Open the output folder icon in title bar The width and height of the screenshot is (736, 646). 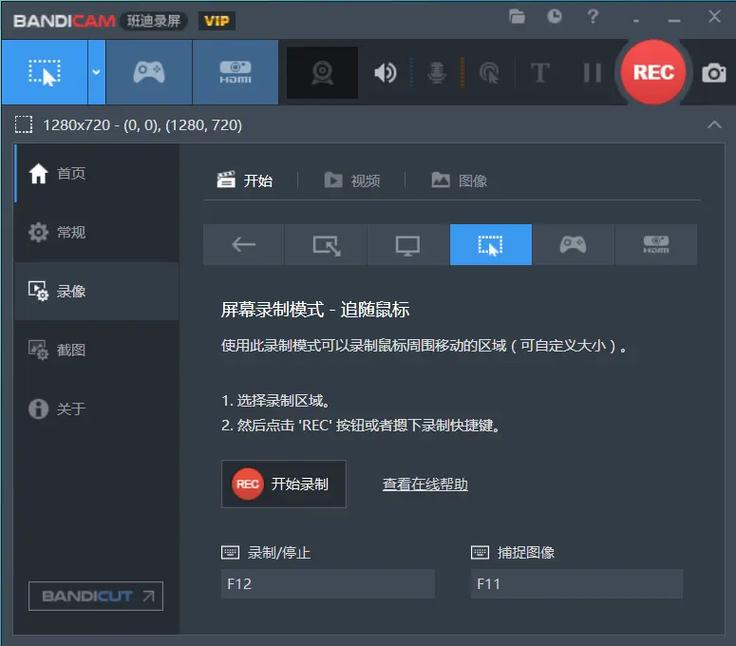coord(517,17)
